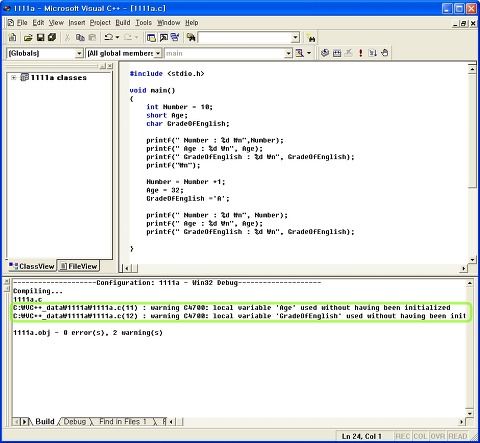Click the editor vertical scrollbar up arrow

tap(472, 69)
